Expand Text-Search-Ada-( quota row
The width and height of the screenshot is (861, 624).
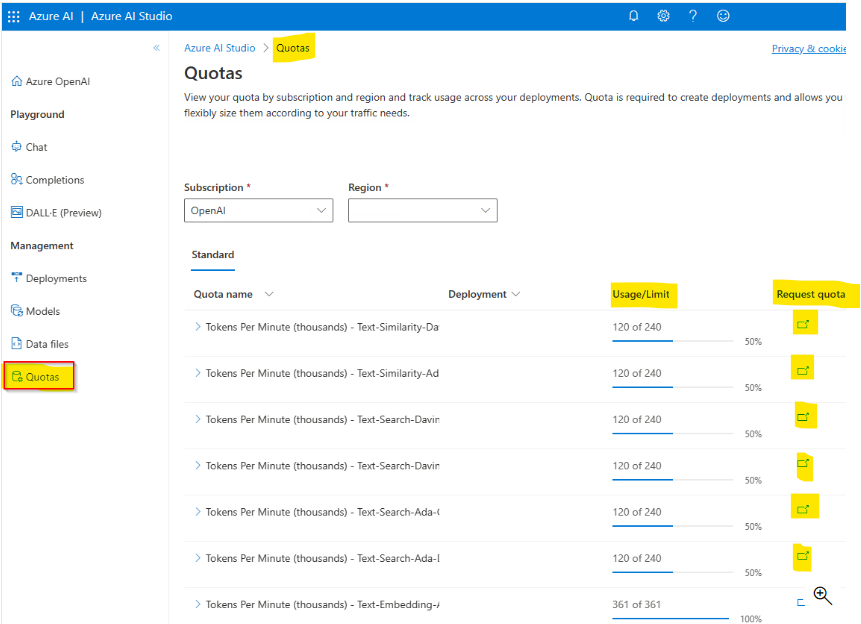[x=198, y=512]
